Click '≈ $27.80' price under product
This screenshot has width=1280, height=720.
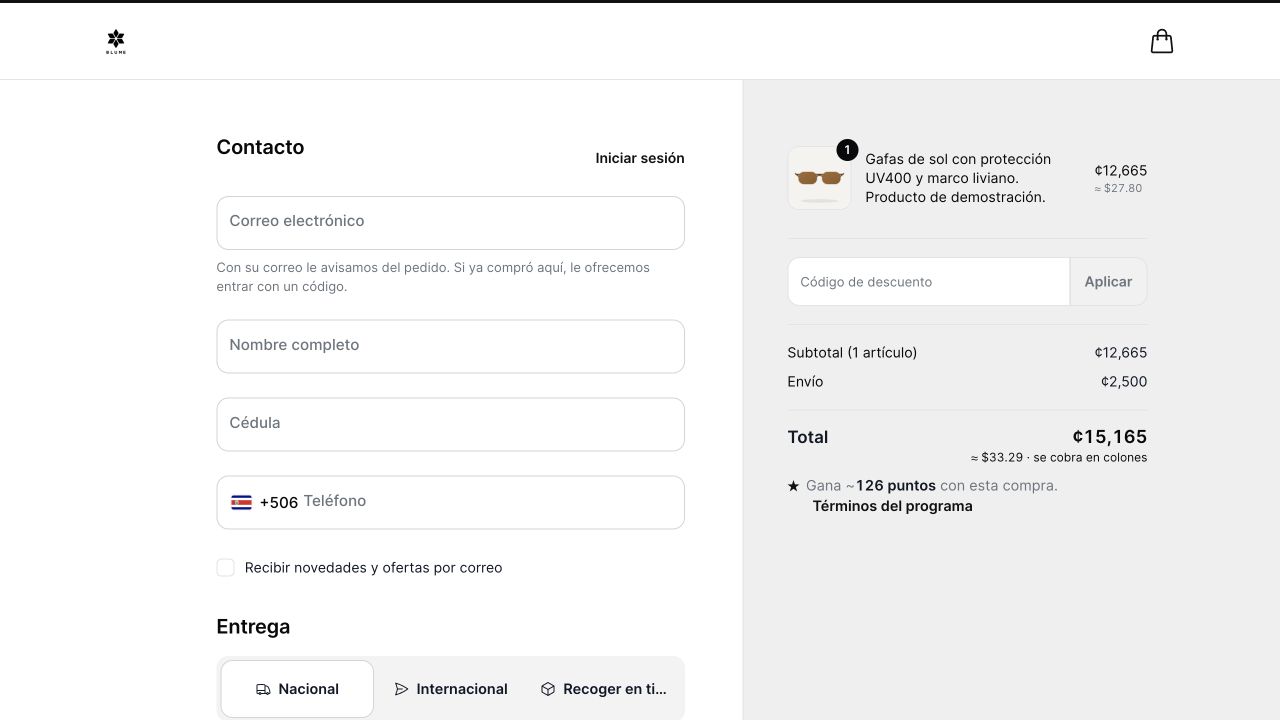[x=1118, y=188]
